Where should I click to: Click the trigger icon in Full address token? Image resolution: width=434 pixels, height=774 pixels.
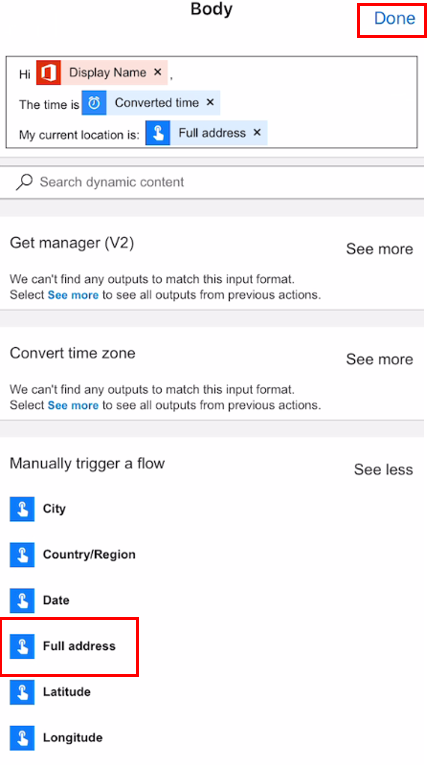click(x=158, y=133)
